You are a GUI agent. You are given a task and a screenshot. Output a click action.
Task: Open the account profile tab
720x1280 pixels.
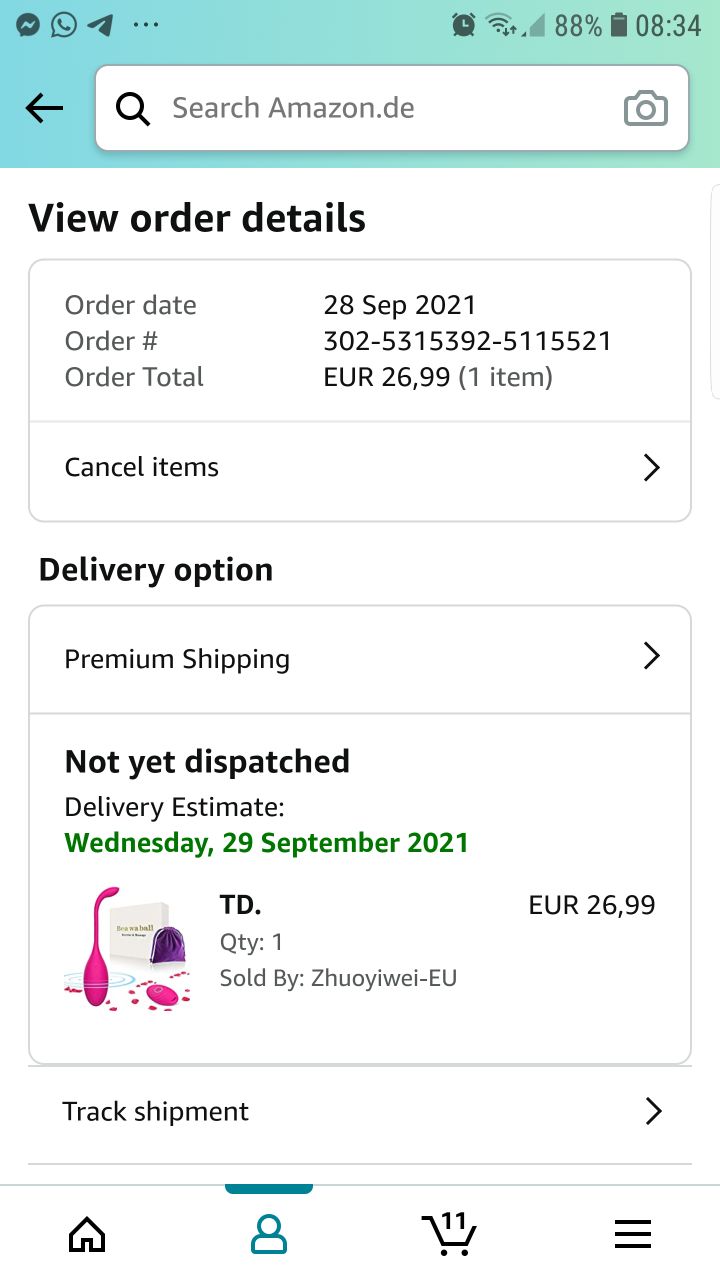click(268, 1234)
